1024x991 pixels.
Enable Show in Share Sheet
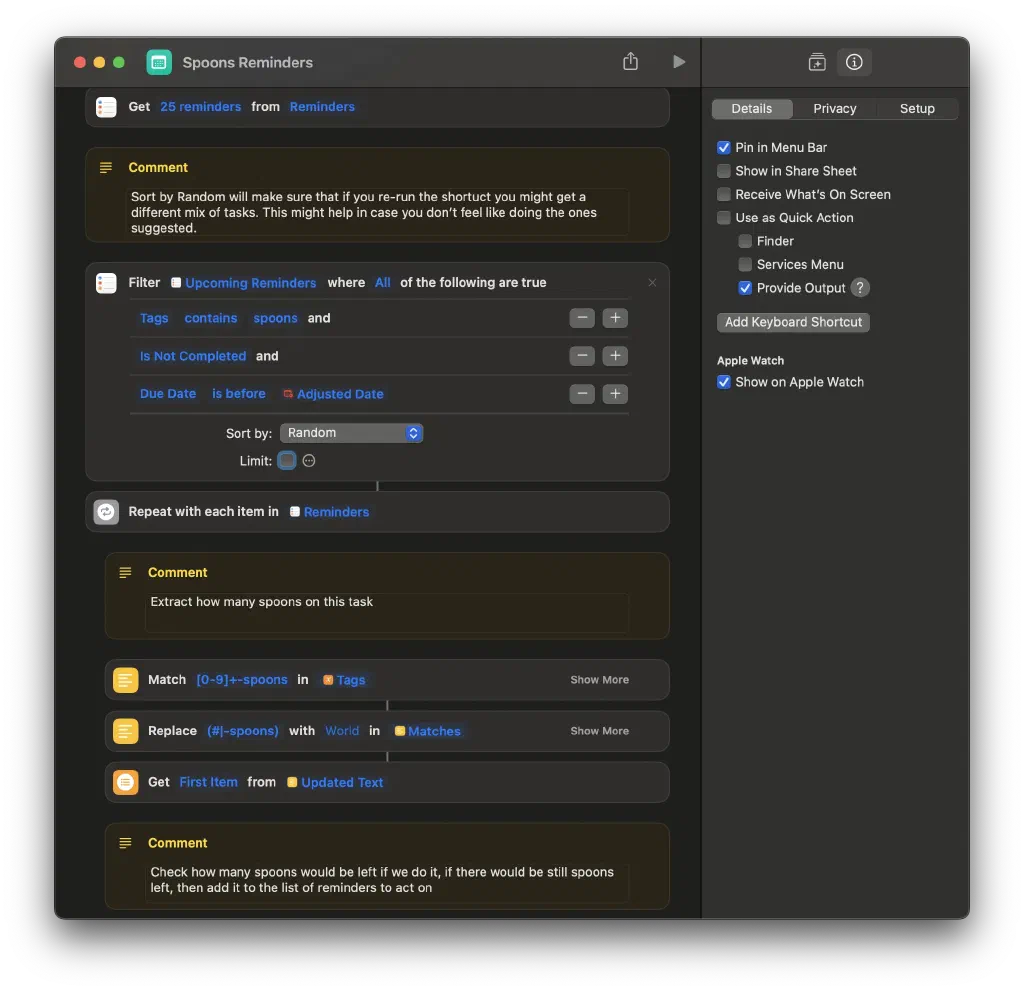pos(724,171)
